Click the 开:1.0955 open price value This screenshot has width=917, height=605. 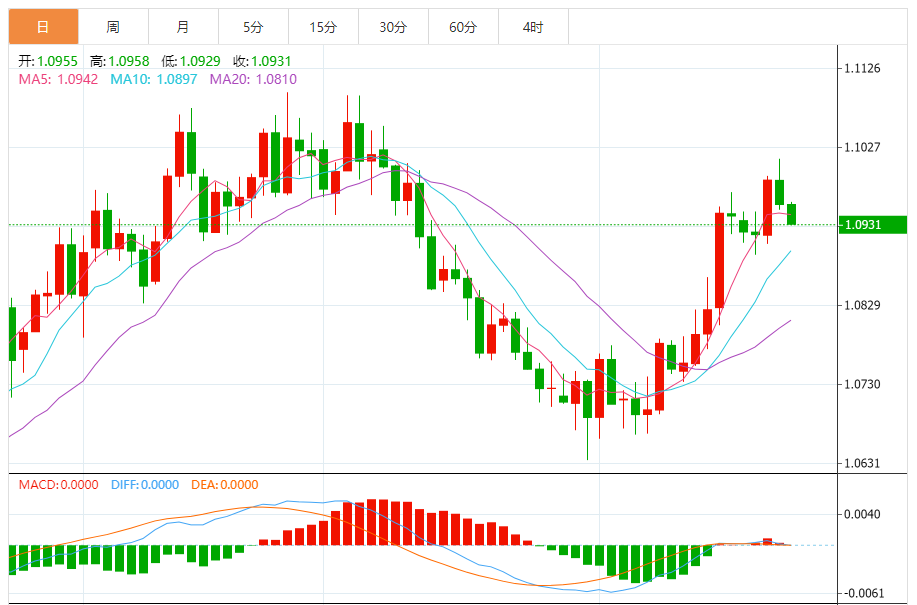48,61
